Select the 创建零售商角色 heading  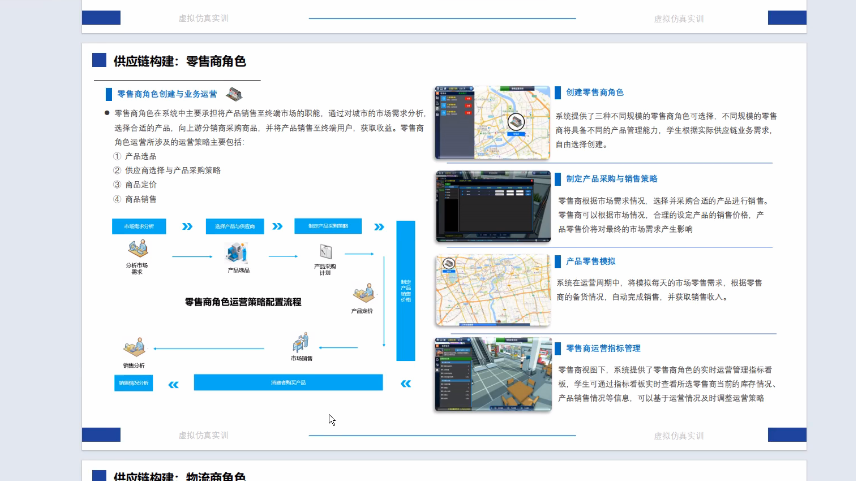coord(595,92)
